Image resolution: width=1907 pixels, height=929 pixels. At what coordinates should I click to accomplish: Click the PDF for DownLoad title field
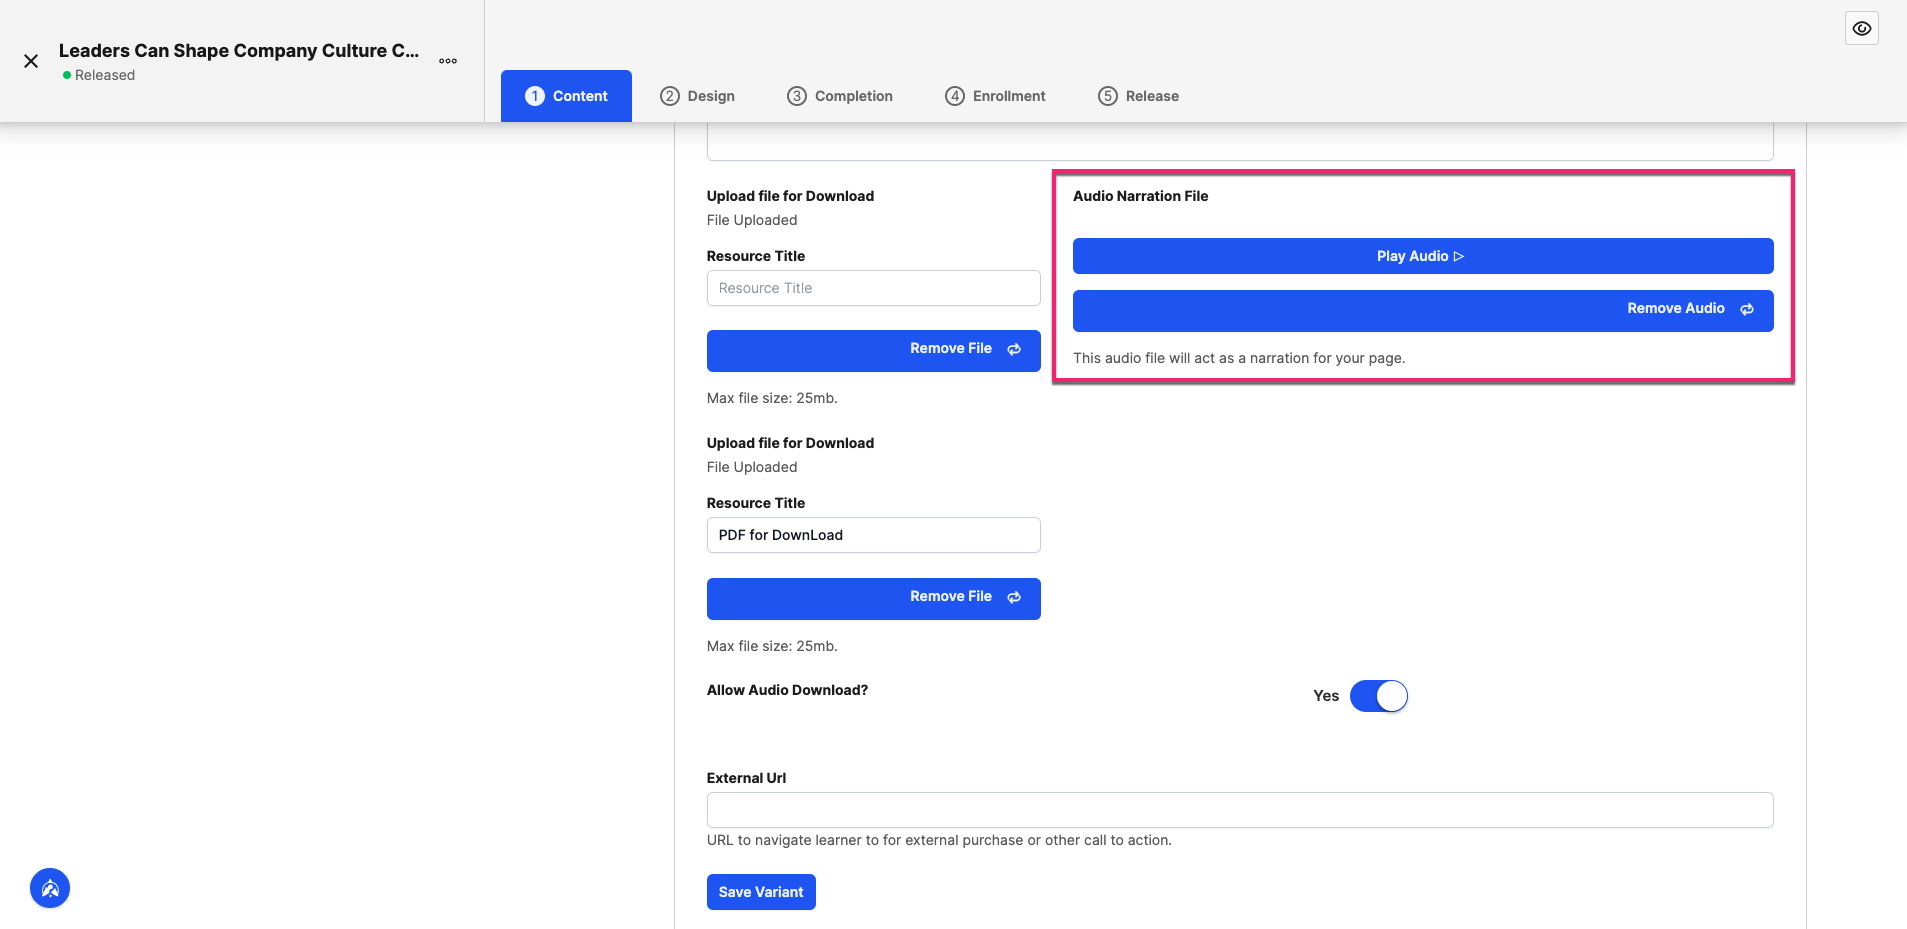pyautogui.click(x=873, y=535)
